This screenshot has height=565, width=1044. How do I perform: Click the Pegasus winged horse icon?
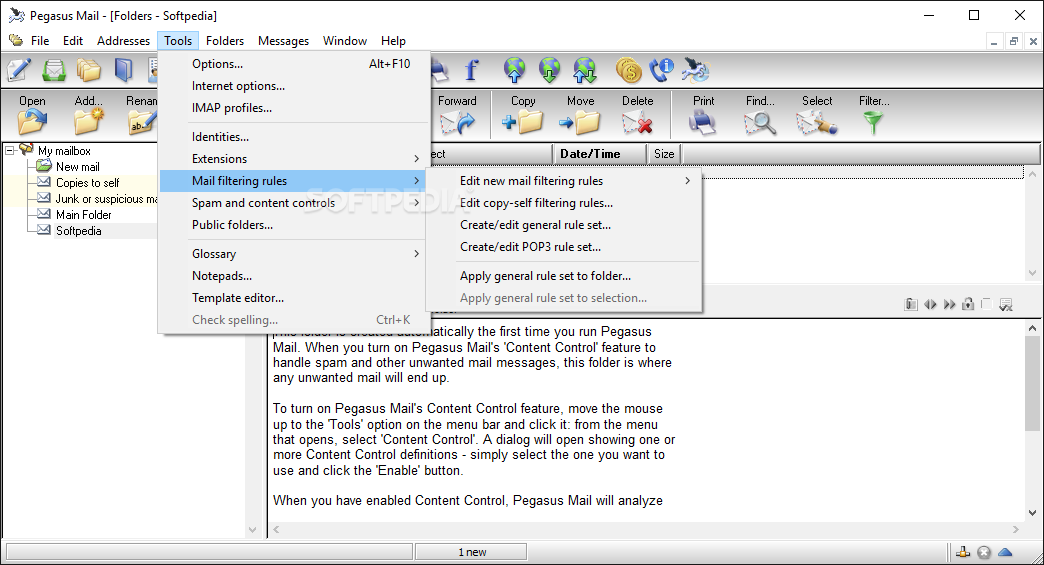pyautogui.click(x=696, y=70)
